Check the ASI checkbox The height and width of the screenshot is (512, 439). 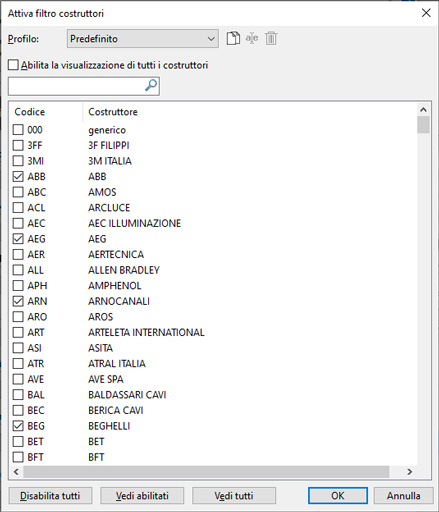click(18, 348)
